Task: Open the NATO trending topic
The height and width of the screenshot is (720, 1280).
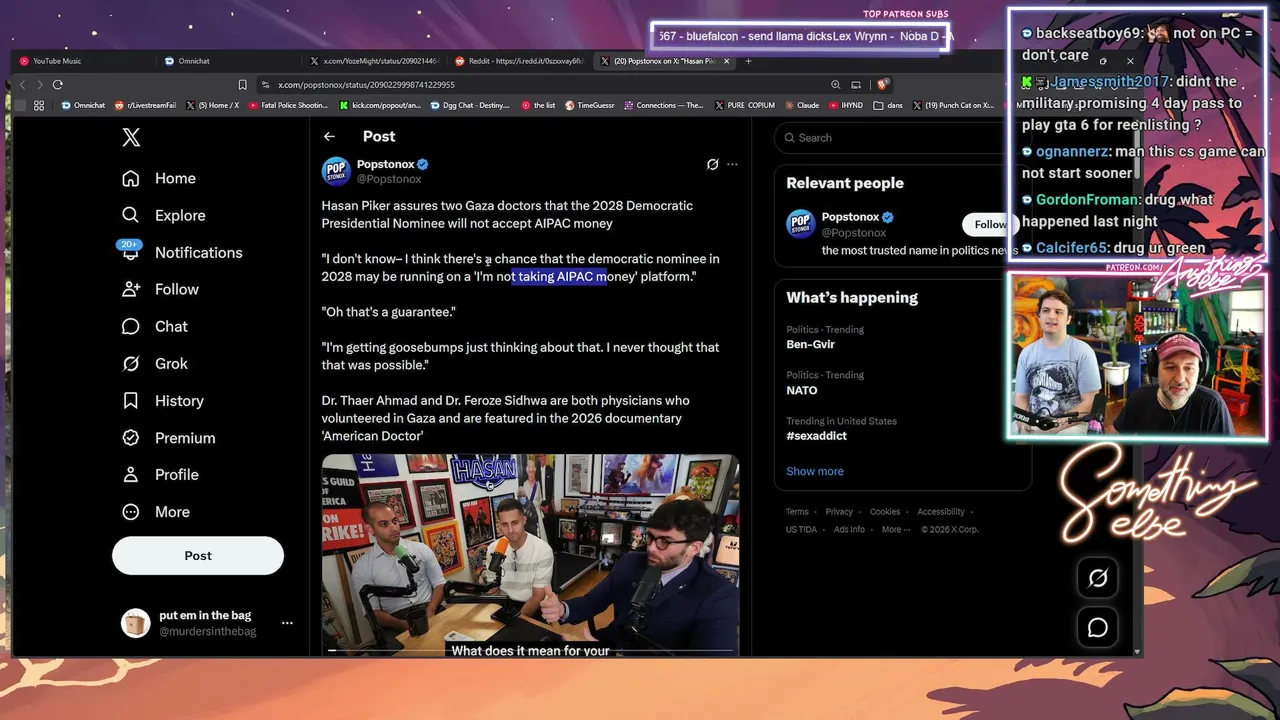Action: pos(802,390)
